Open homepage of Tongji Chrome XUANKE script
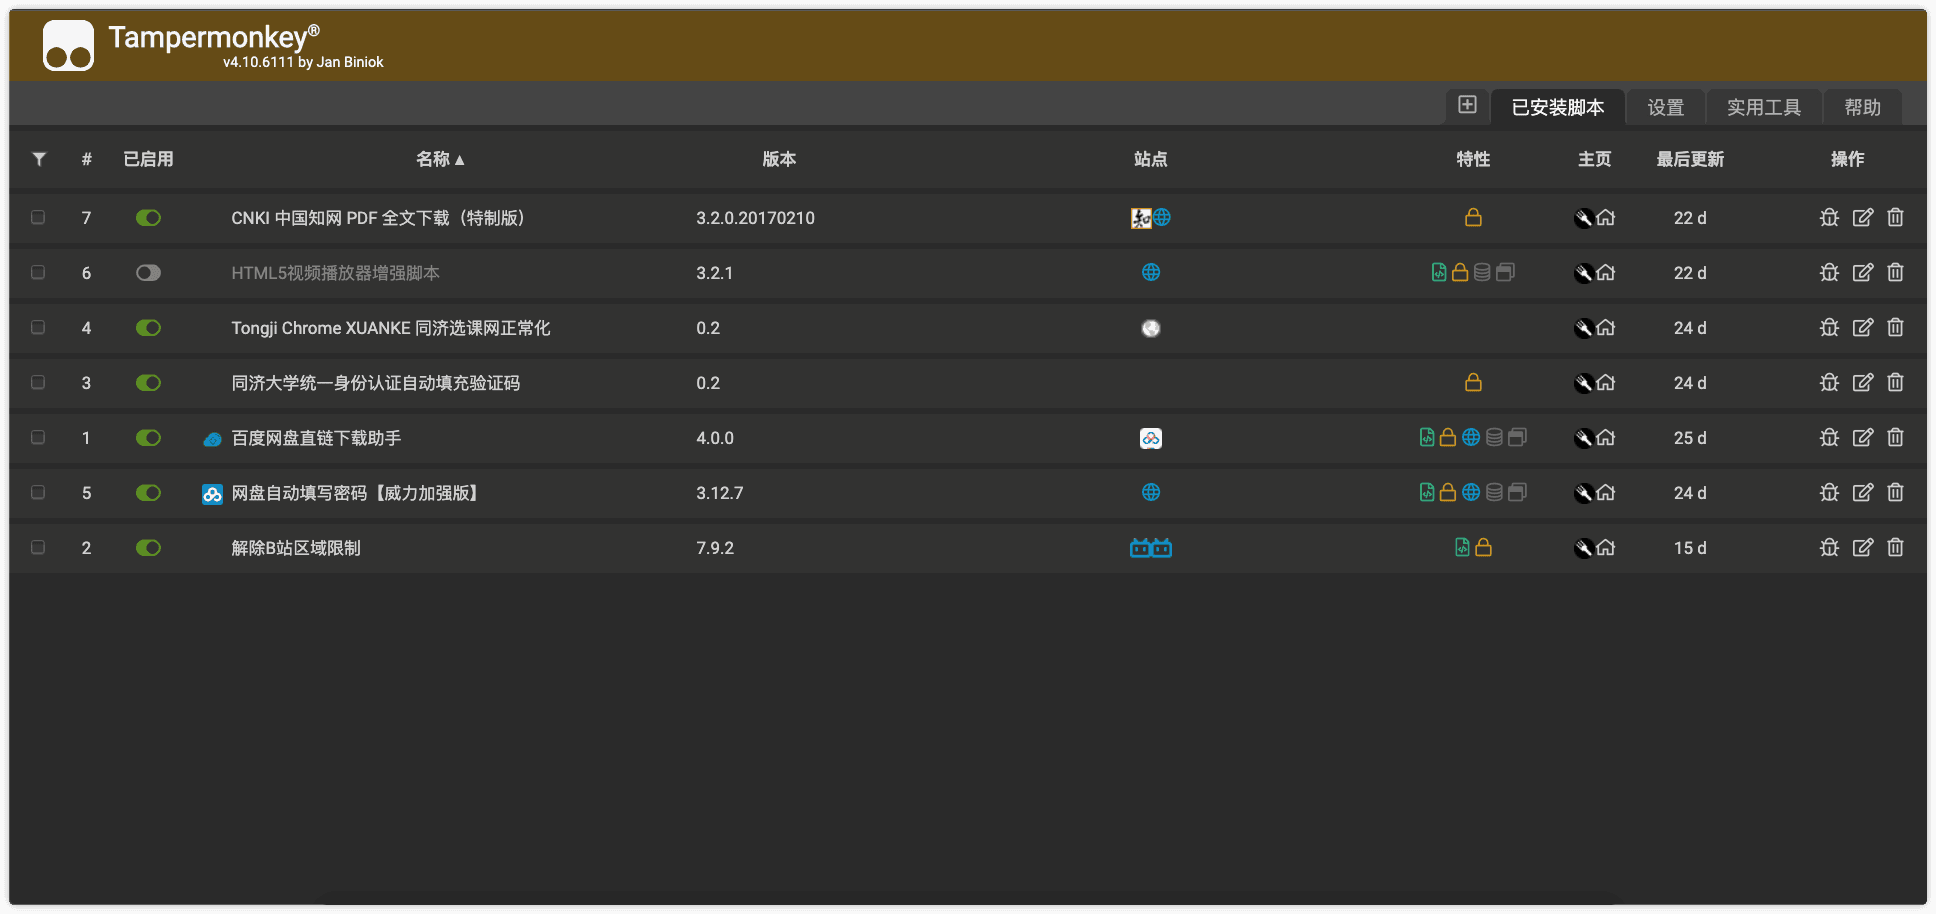 [1606, 328]
